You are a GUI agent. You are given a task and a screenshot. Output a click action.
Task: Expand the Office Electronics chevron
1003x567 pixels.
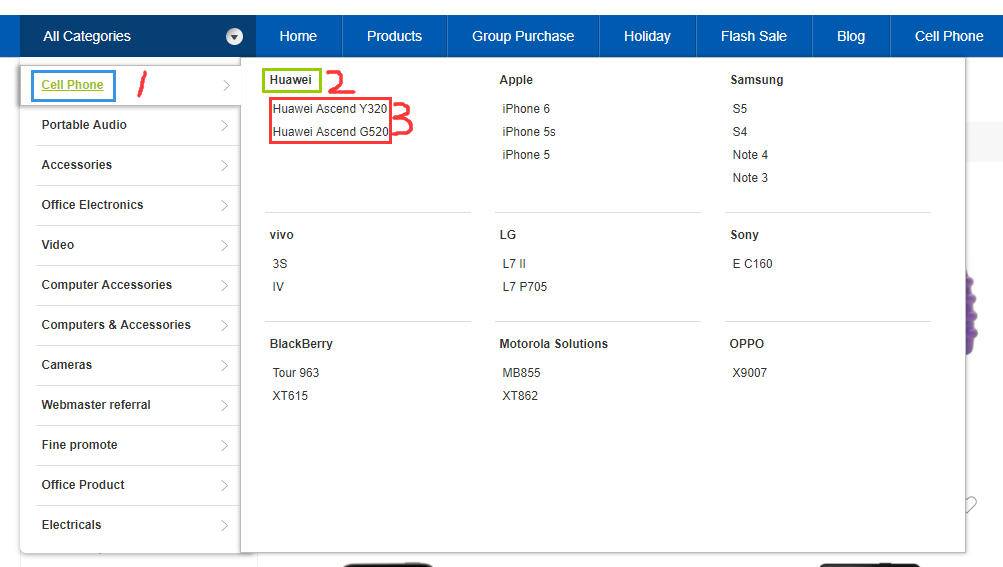coord(225,205)
